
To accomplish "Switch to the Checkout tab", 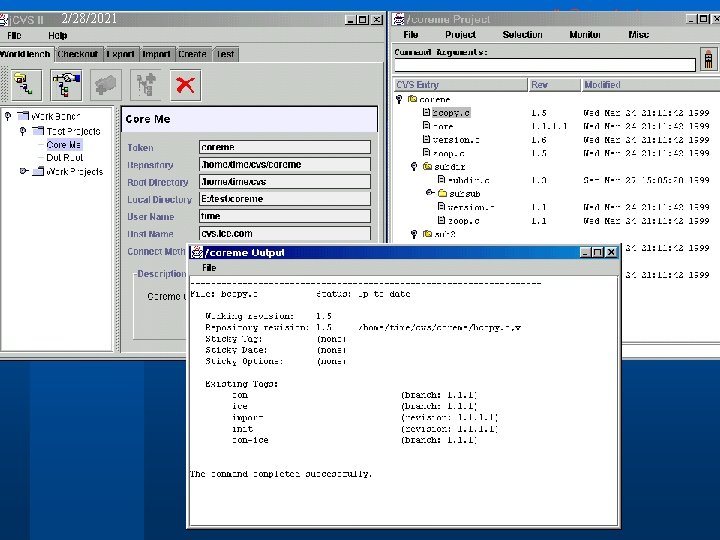I will (78, 54).
